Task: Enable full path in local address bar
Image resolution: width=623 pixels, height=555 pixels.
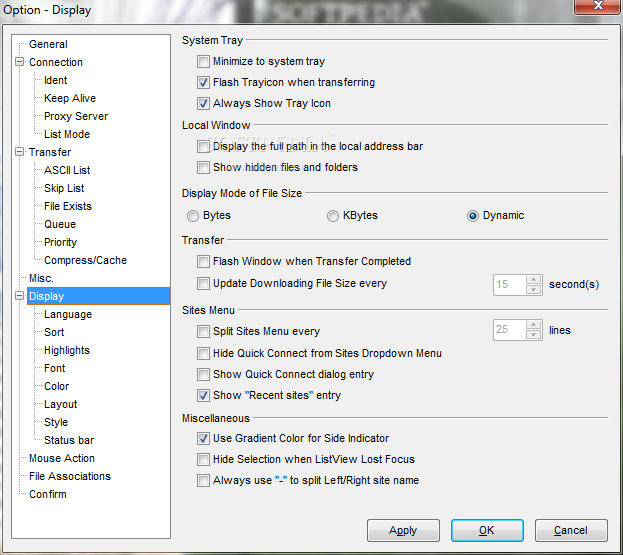Action: tap(203, 147)
